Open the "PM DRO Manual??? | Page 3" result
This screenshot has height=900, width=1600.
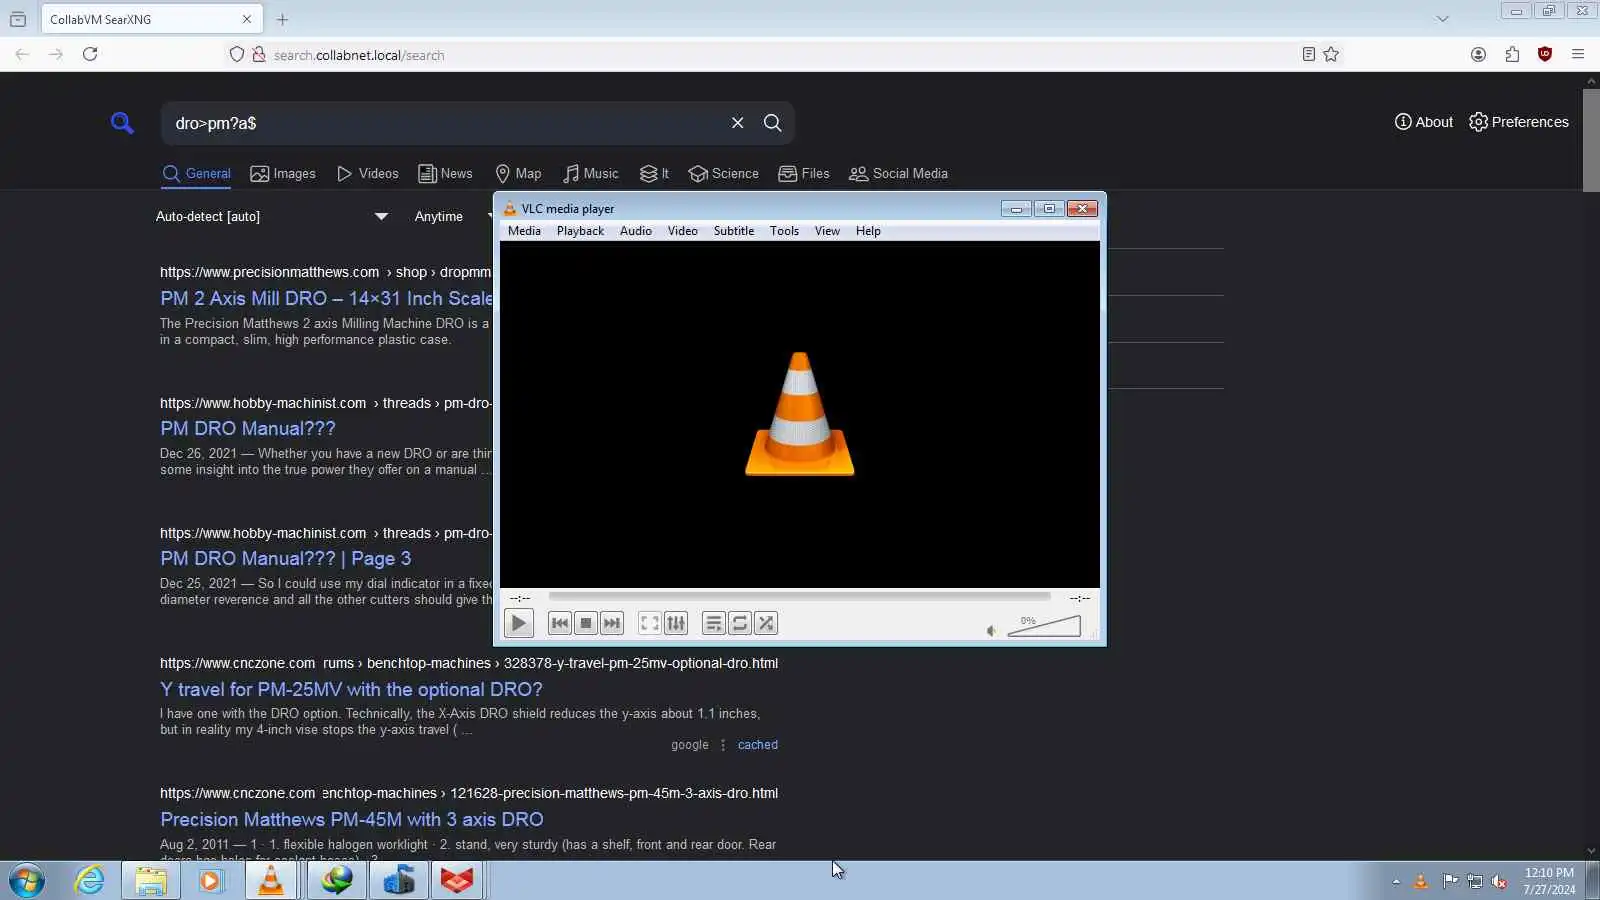[x=286, y=559]
